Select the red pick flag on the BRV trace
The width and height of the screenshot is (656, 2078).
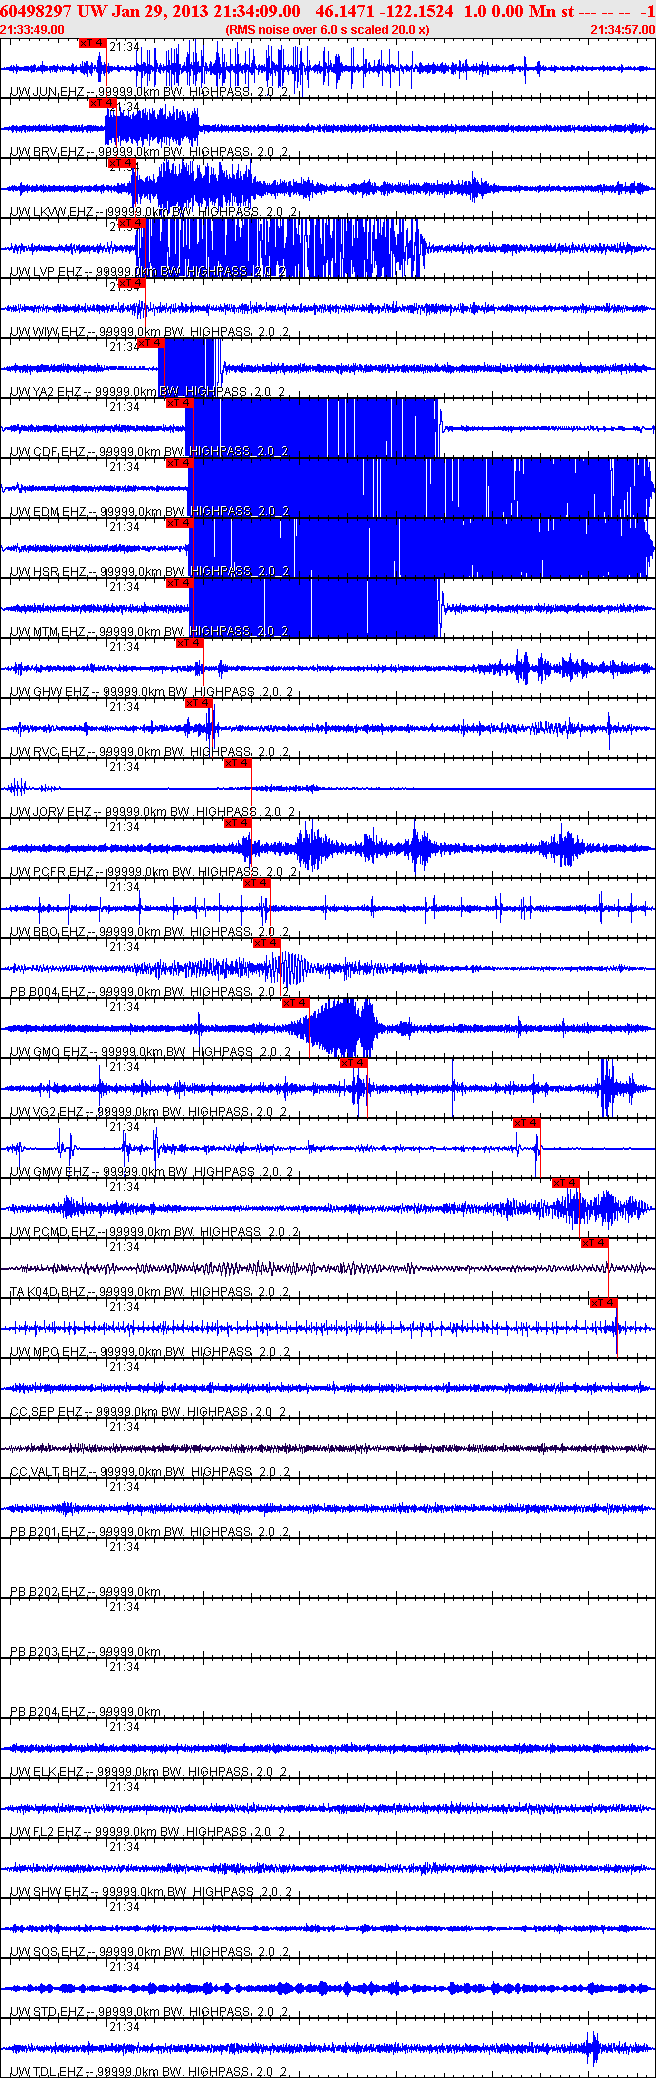click(x=103, y=103)
